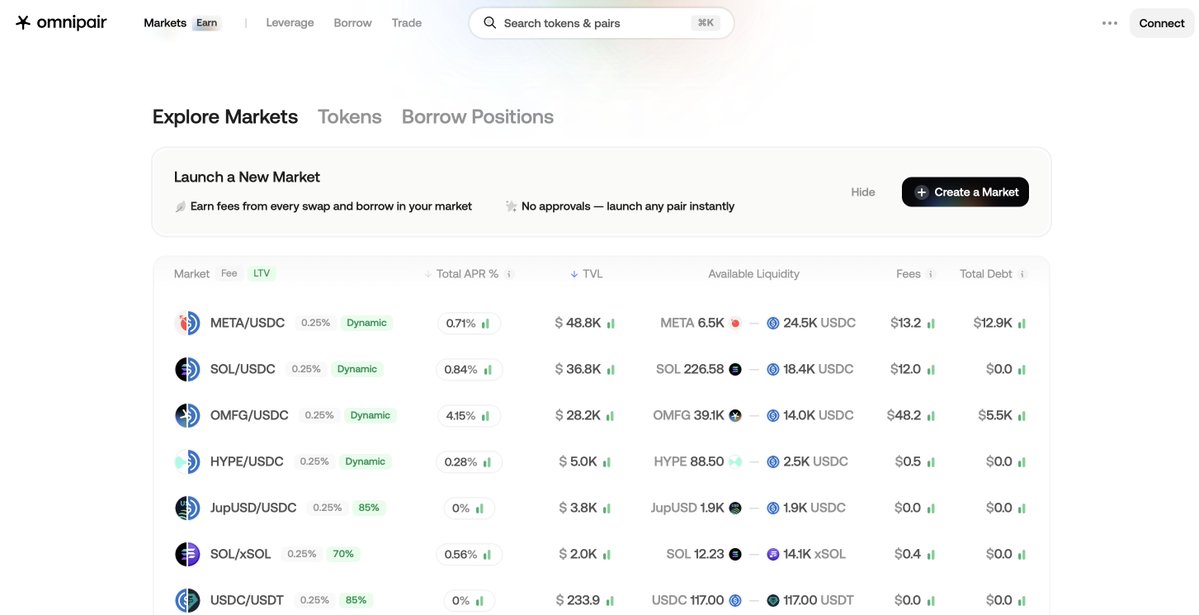Click the chart bars icon beside HYPE/USDC TVL
Viewport: 1199px width, 615px height.
[x=606, y=462]
